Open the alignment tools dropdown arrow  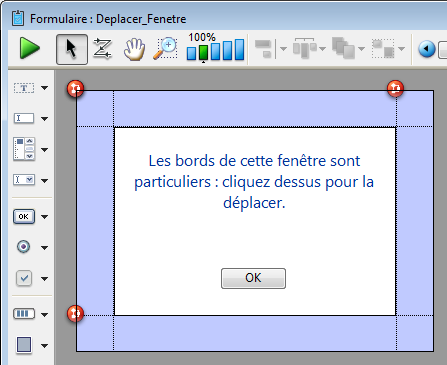[283, 49]
